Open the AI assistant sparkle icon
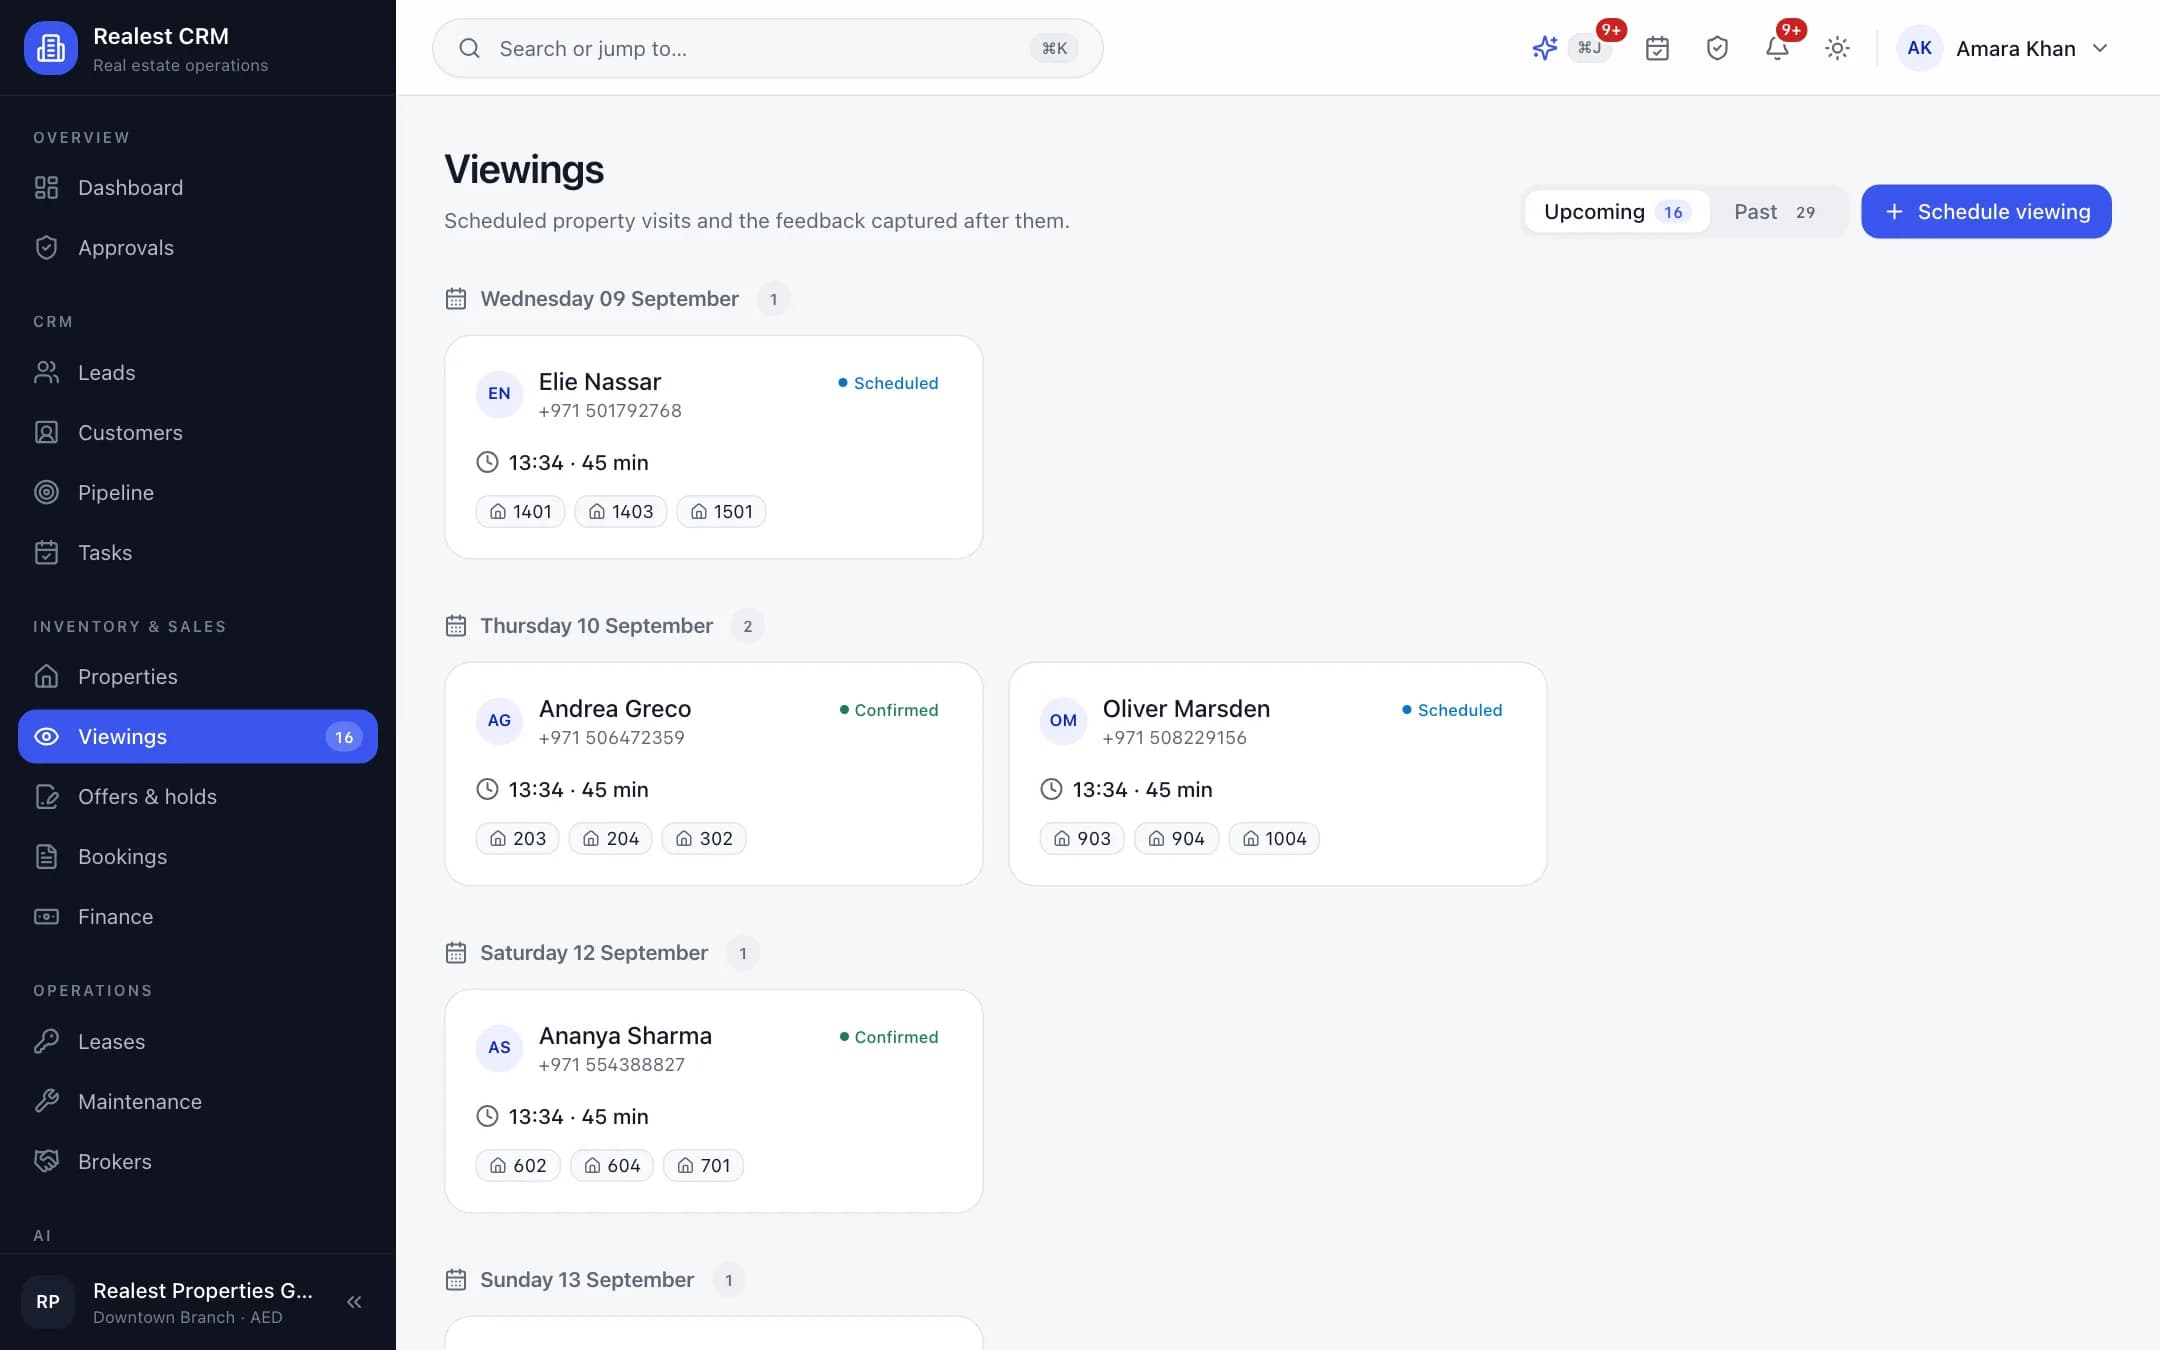Image resolution: width=2160 pixels, height=1350 pixels. tap(1545, 48)
